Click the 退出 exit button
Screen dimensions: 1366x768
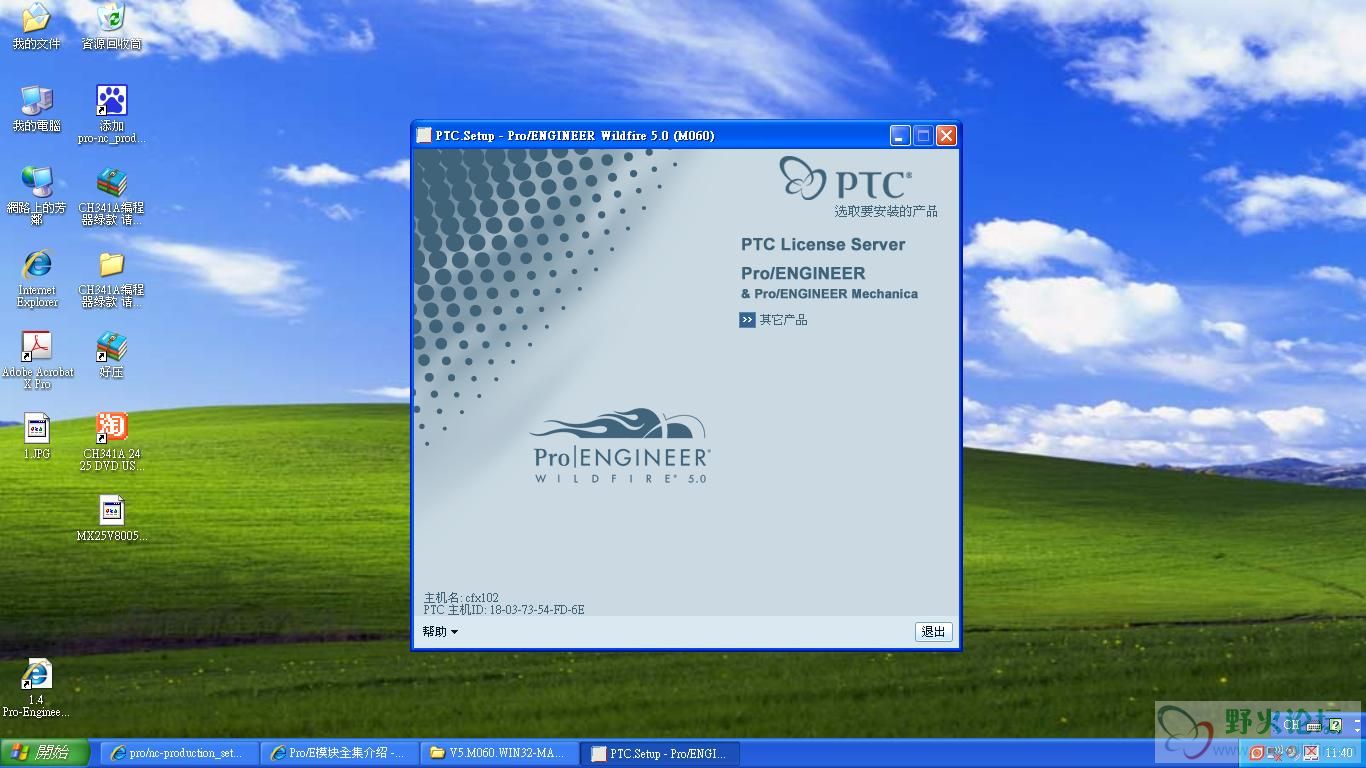tap(933, 632)
